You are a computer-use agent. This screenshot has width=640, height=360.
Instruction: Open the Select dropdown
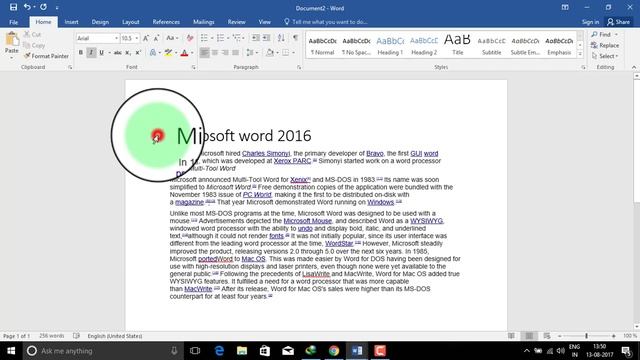click(x=605, y=56)
